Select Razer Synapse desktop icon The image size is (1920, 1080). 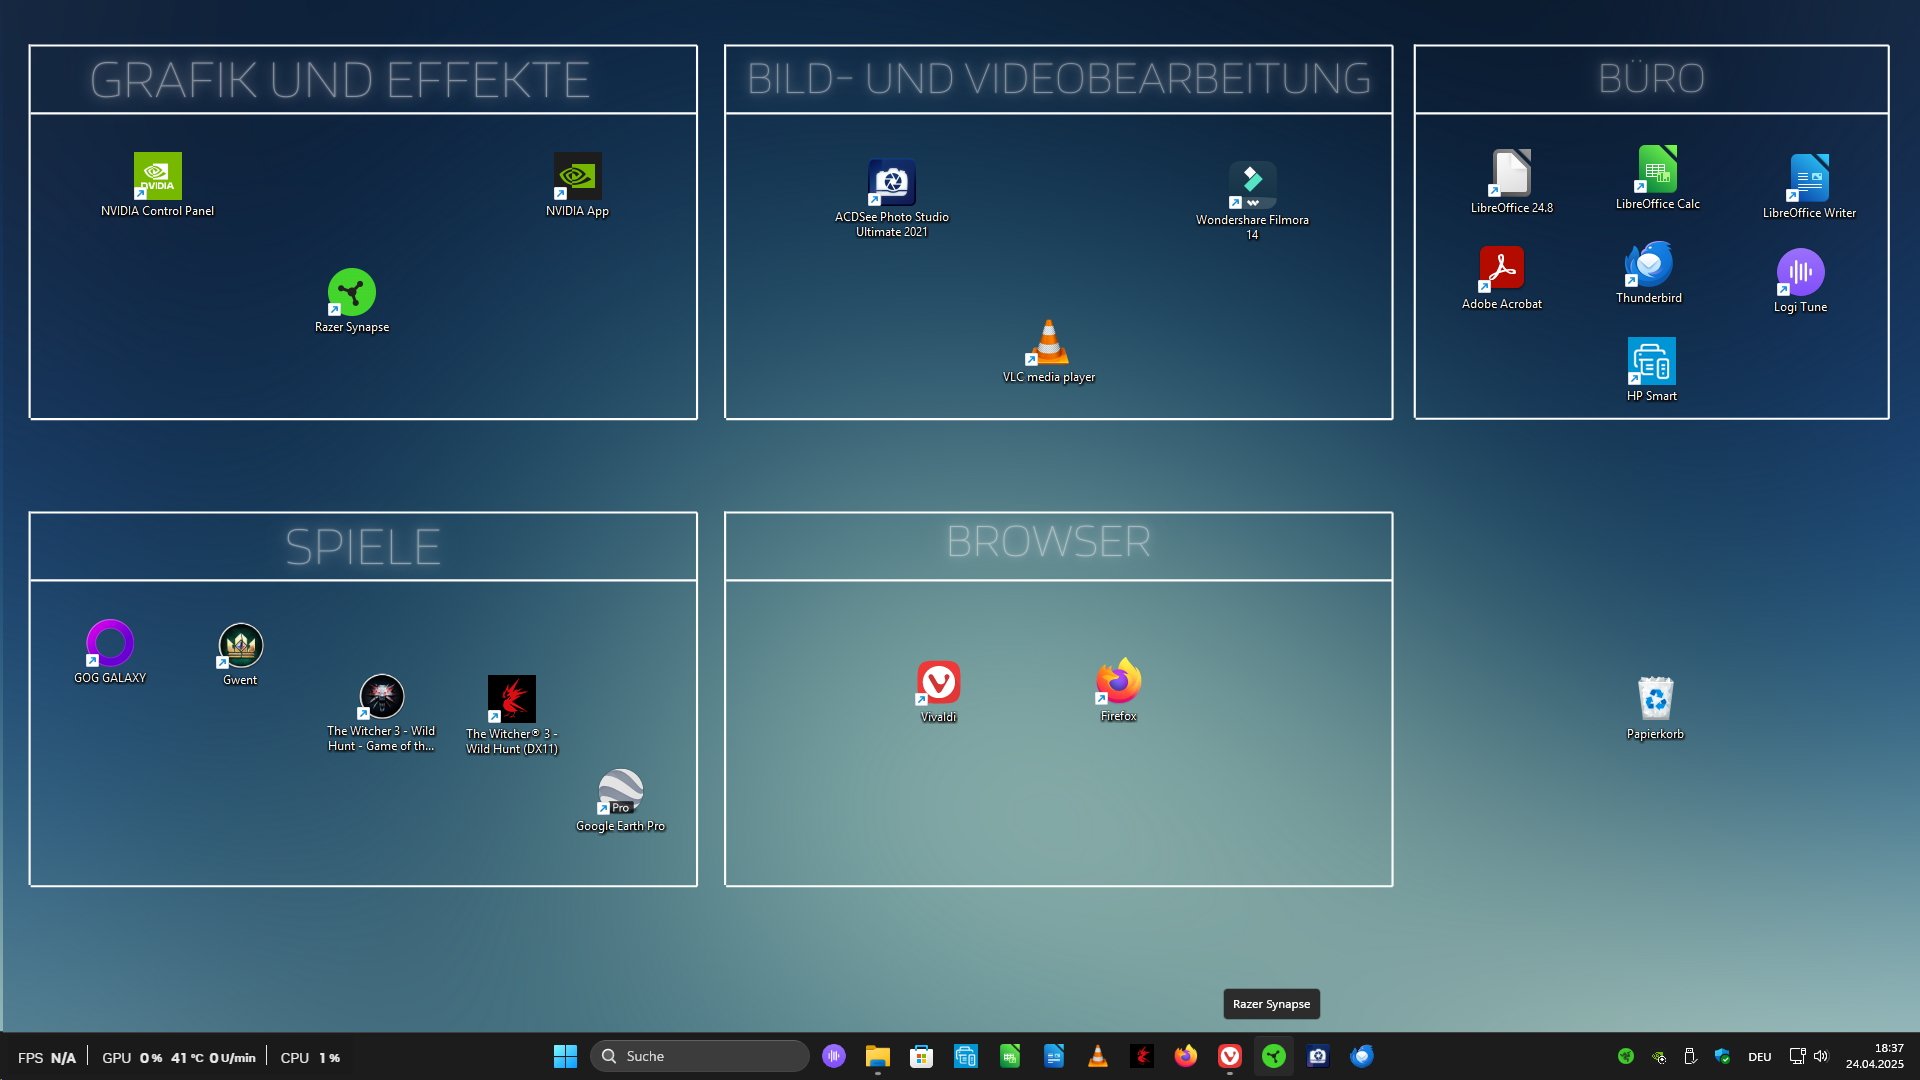(x=352, y=293)
